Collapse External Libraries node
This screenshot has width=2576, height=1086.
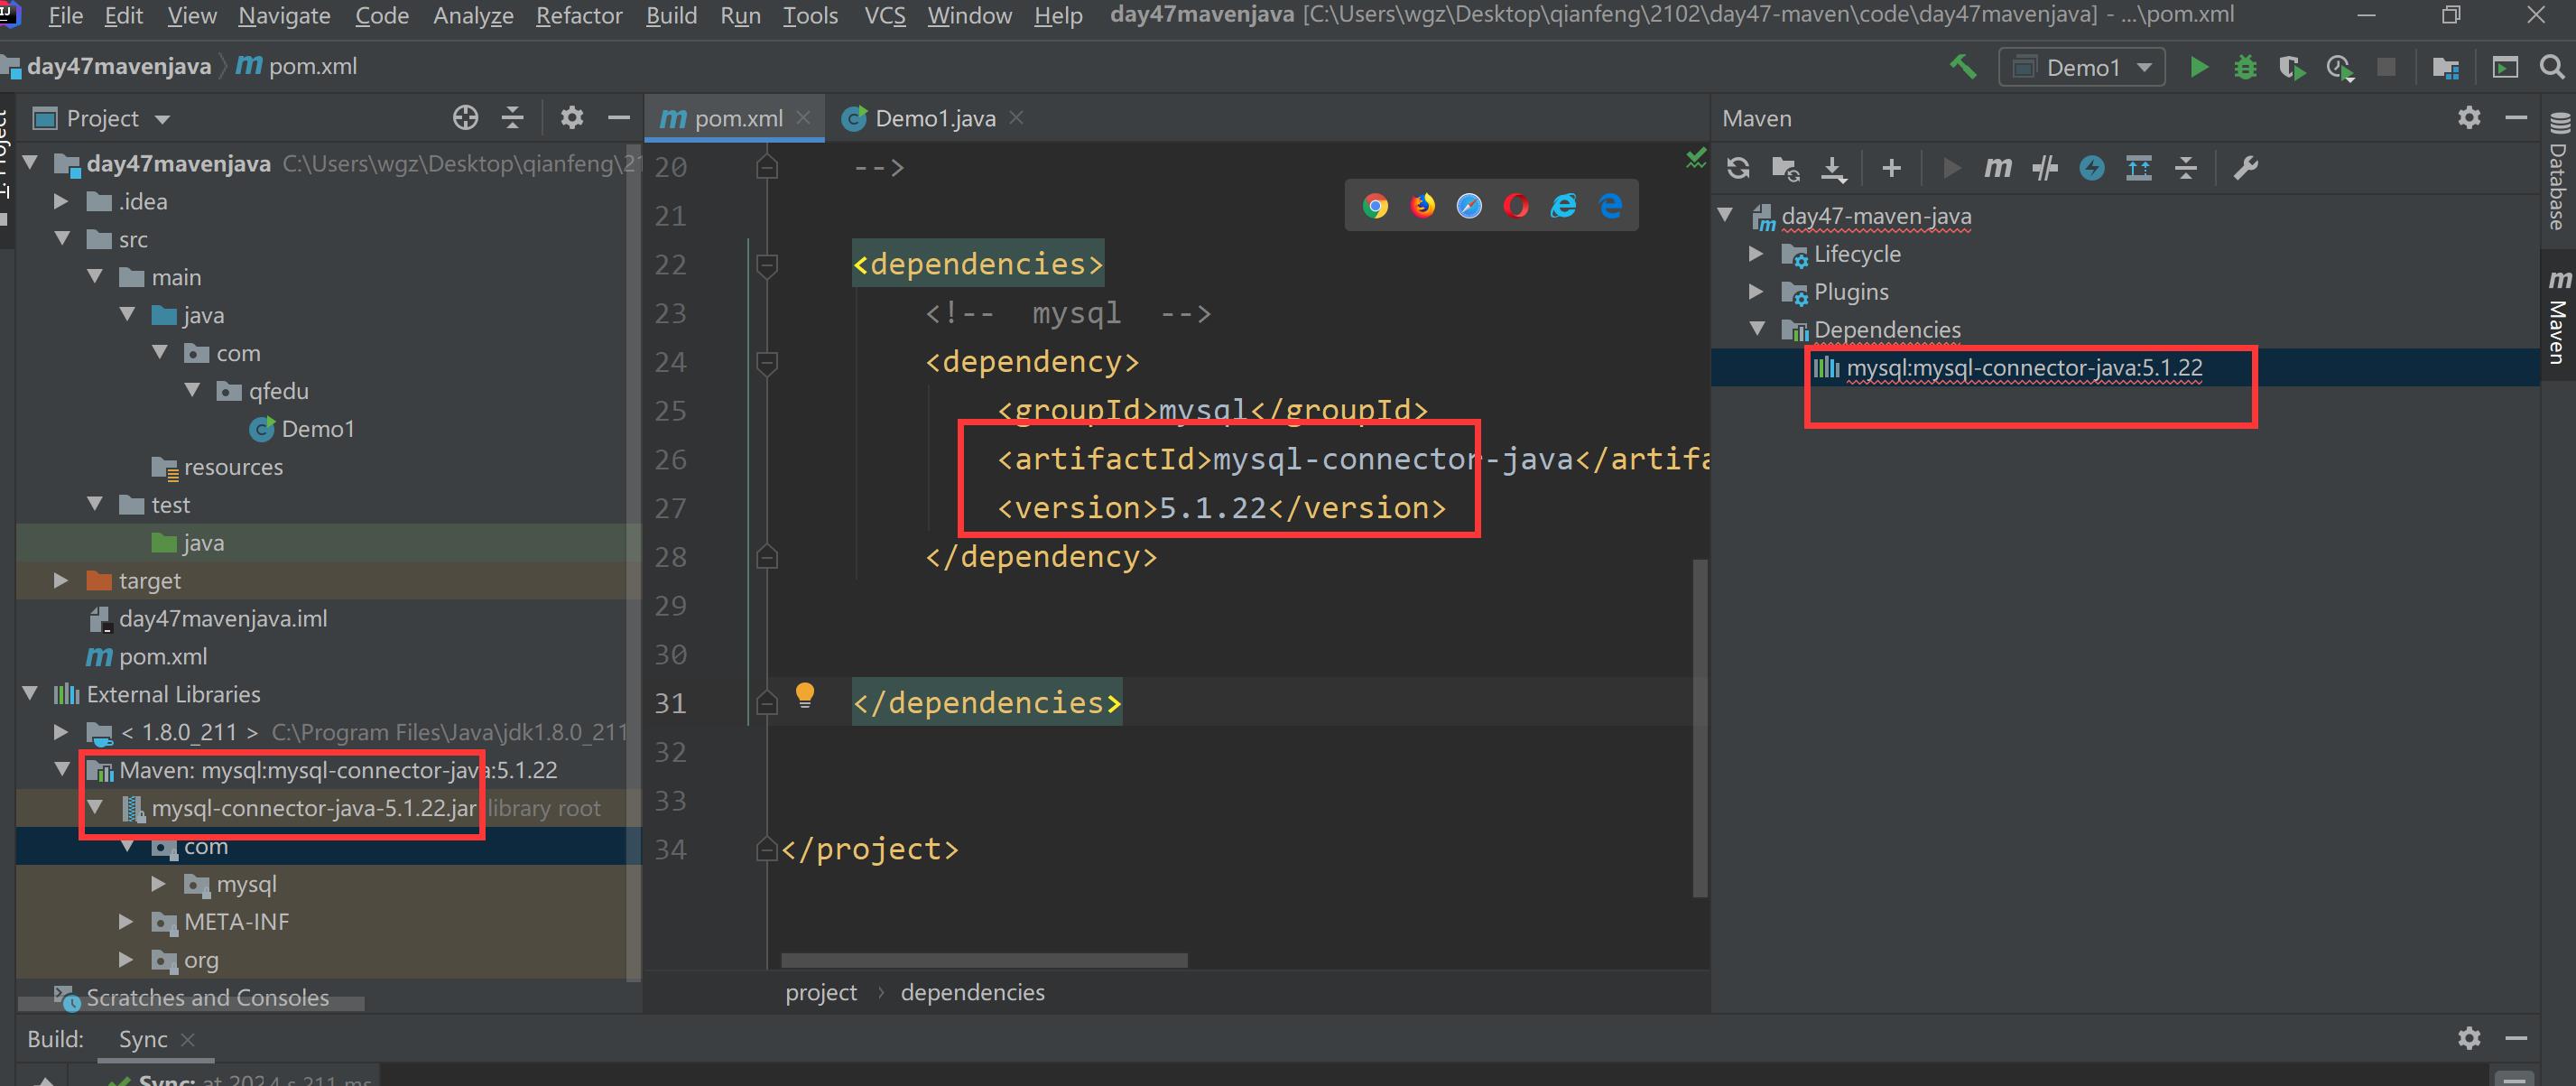coord(31,693)
